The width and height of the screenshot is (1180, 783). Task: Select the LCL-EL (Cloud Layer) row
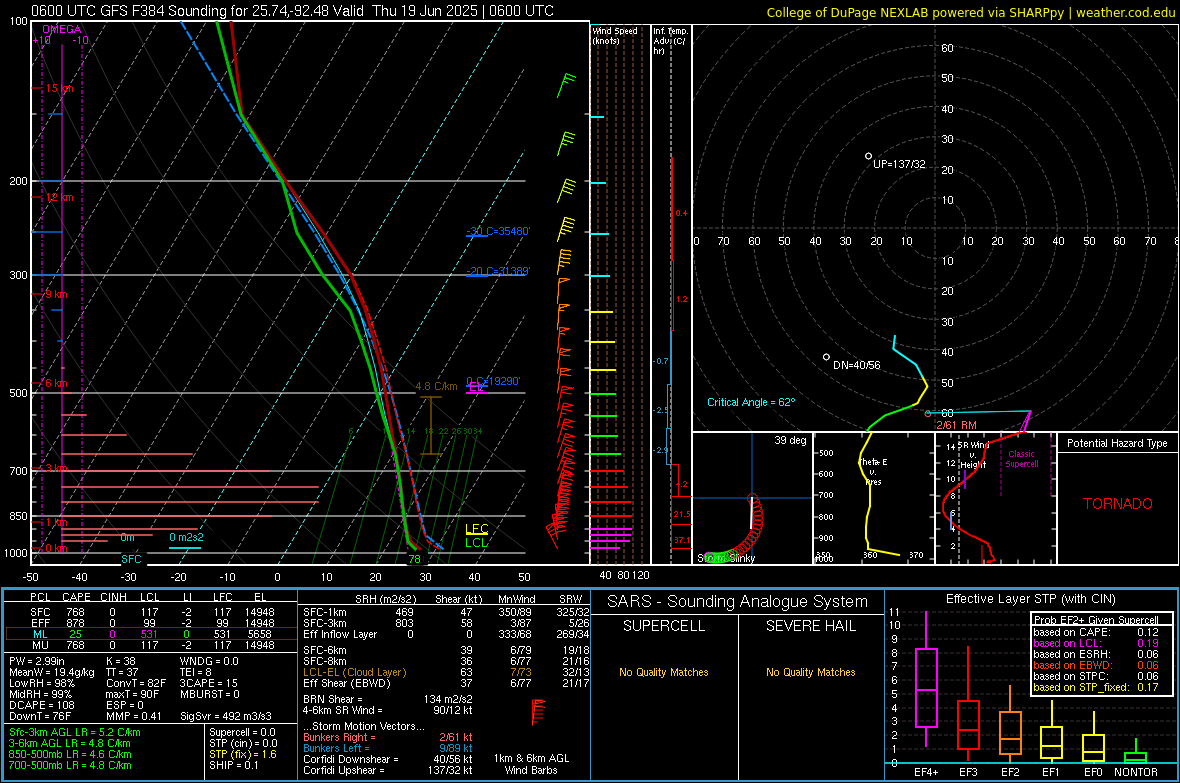point(446,672)
